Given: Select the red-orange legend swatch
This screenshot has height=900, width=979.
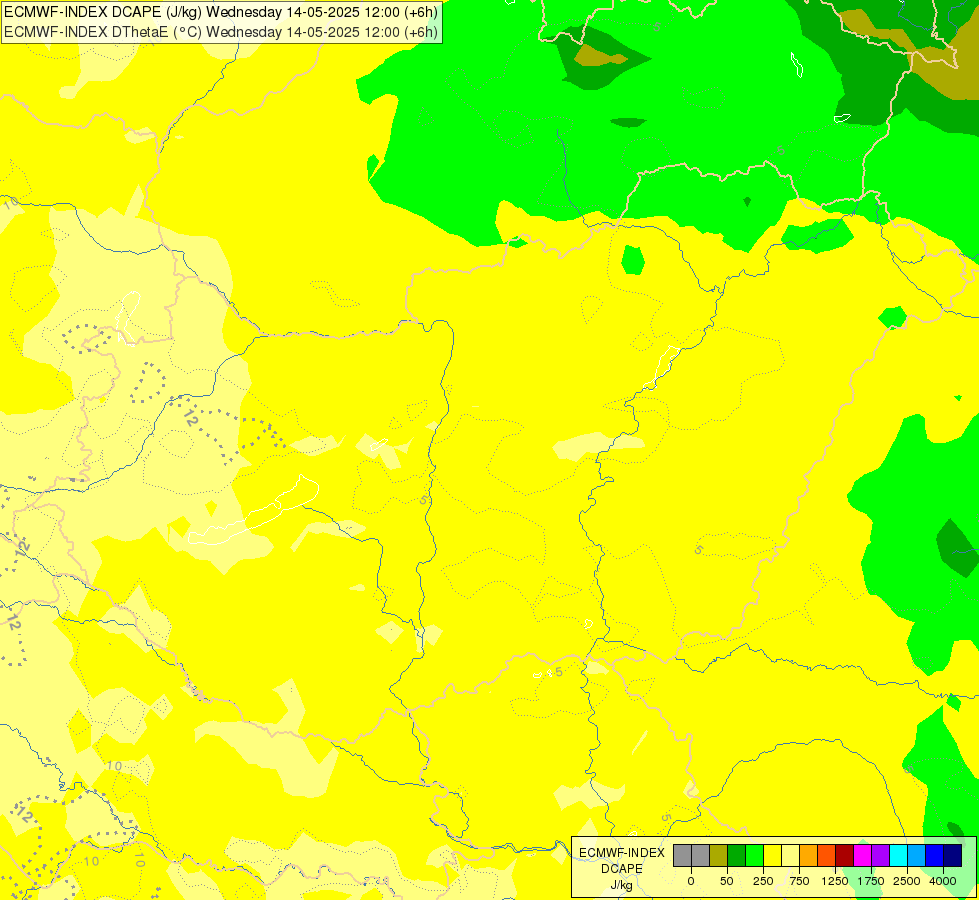Looking at the screenshot, I should click(827, 855).
